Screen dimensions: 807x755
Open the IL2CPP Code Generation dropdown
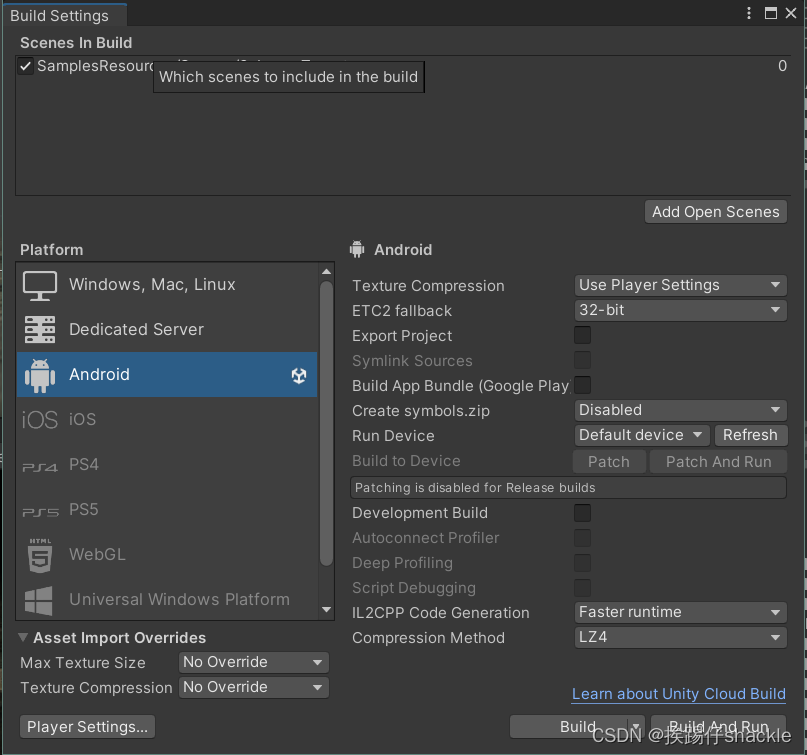pos(680,612)
